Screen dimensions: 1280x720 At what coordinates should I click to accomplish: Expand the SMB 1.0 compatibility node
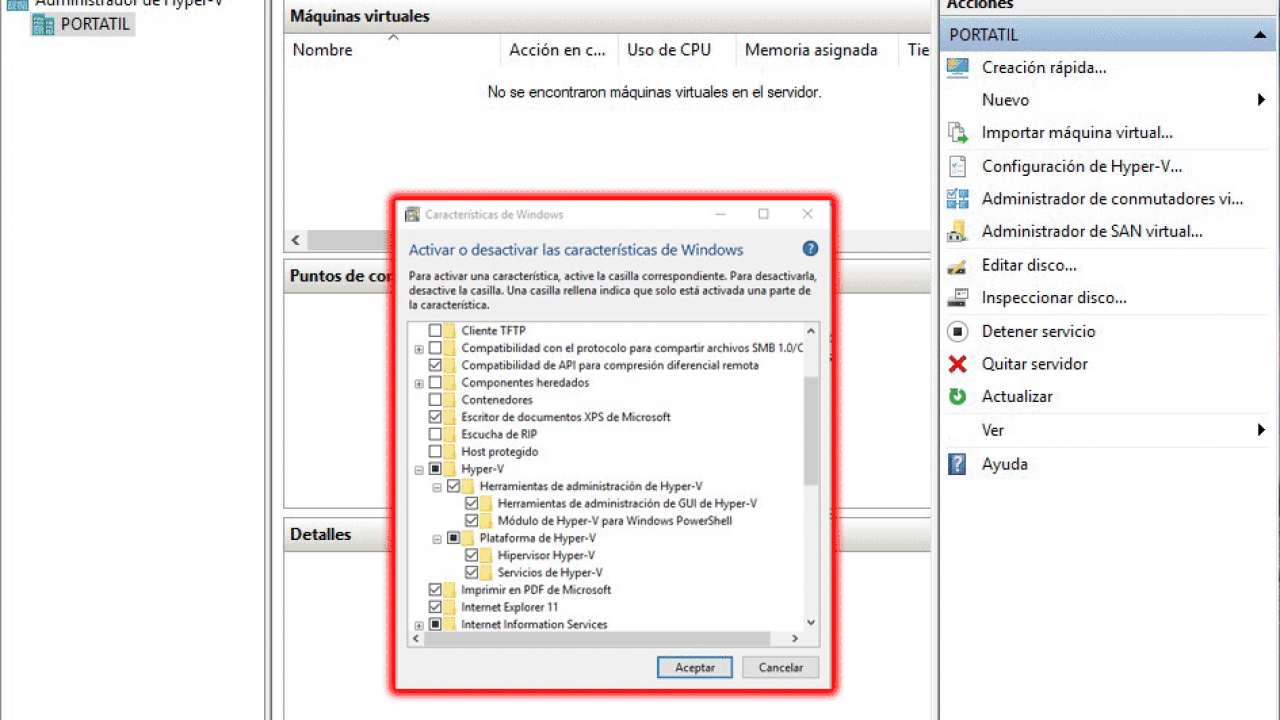coord(419,348)
